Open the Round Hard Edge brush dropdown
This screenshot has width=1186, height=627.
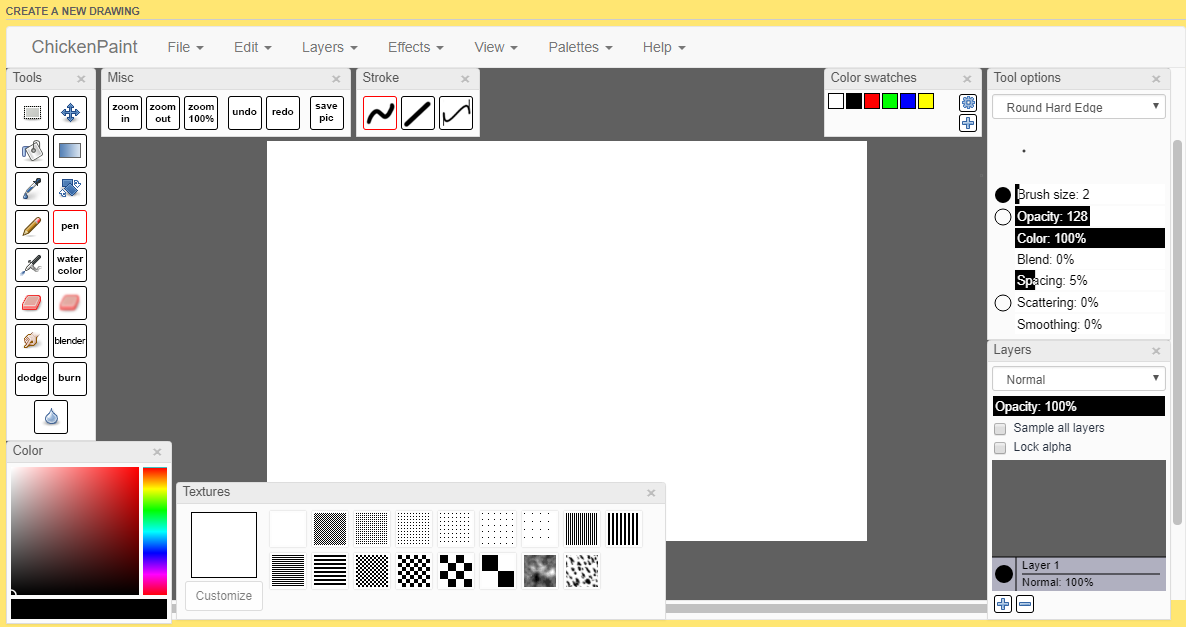(1078, 107)
